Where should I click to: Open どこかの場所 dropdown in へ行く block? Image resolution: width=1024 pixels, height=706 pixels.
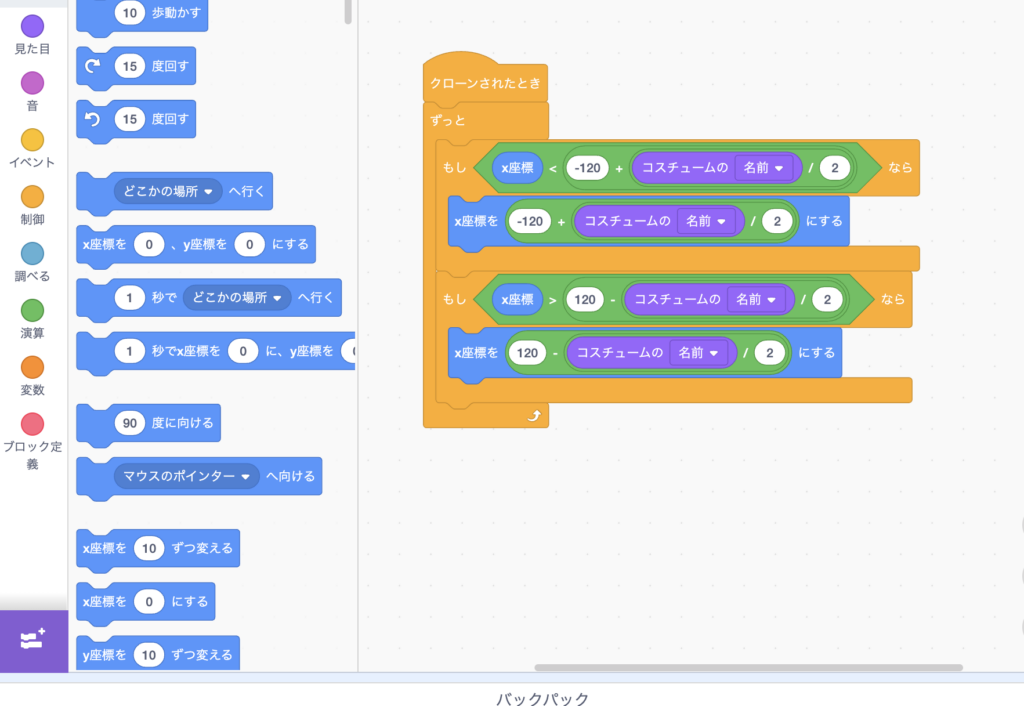[168, 191]
